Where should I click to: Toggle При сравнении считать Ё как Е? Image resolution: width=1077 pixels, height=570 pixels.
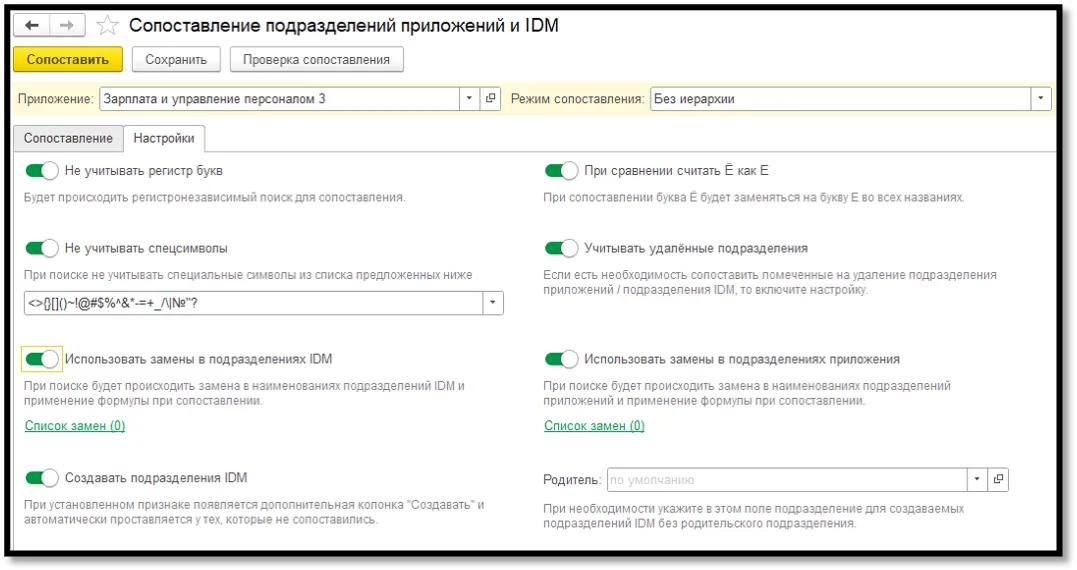point(561,170)
